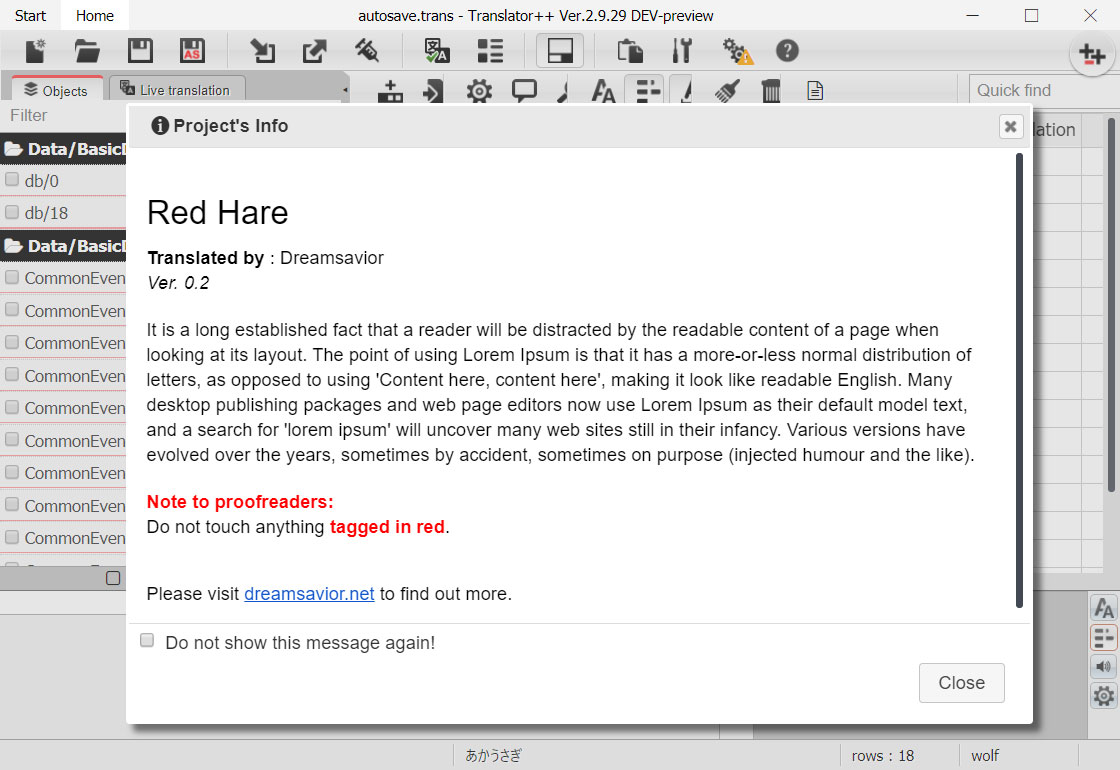Toggle the highlighted row-style icon in right sidebar
Image resolution: width=1120 pixels, height=770 pixels.
click(x=1104, y=637)
